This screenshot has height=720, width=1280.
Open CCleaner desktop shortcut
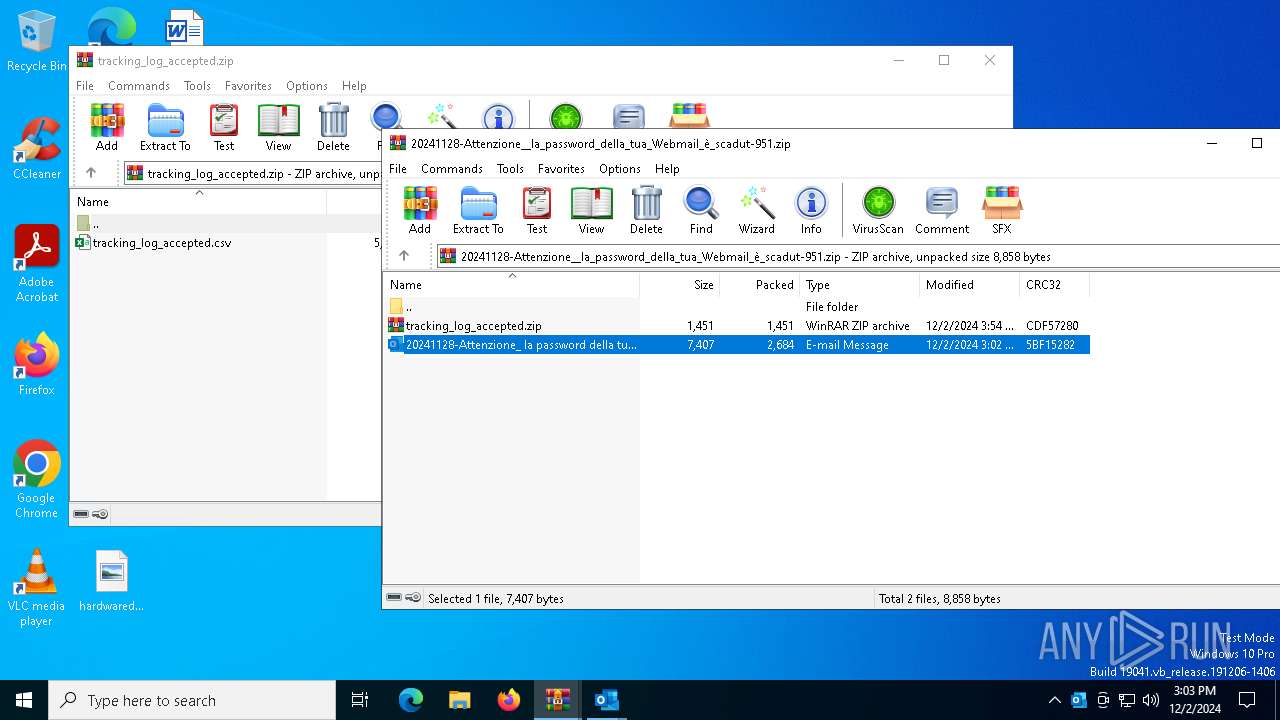pos(36,148)
